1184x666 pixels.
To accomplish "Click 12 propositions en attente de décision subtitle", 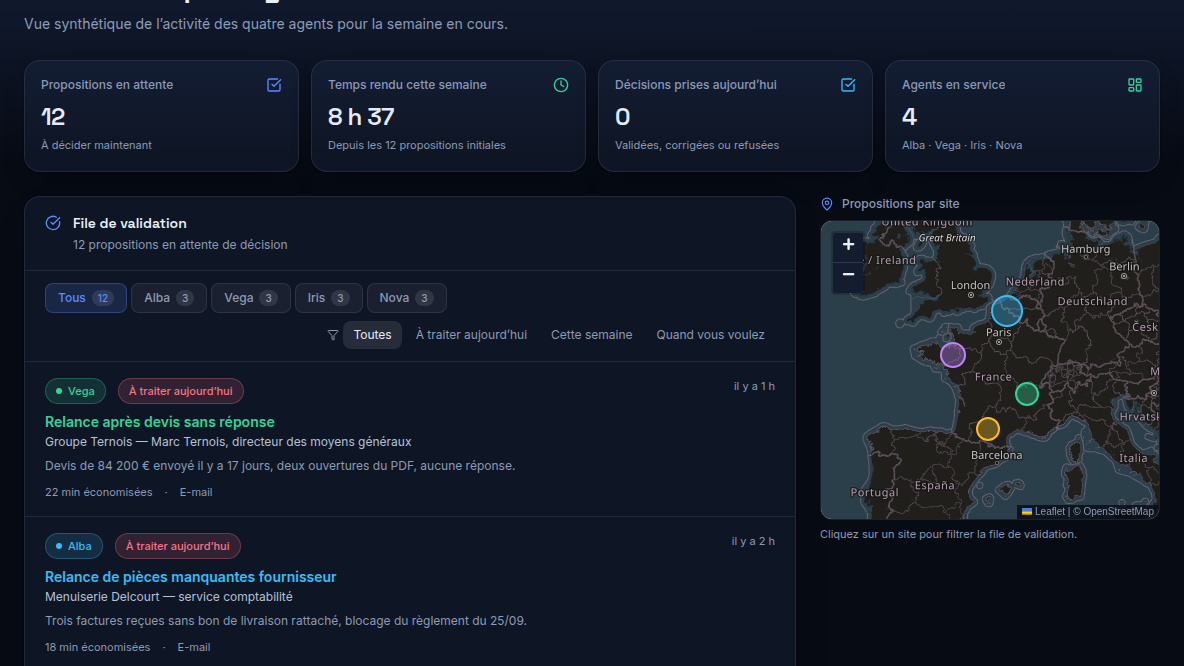I will pyautogui.click(x=180, y=245).
